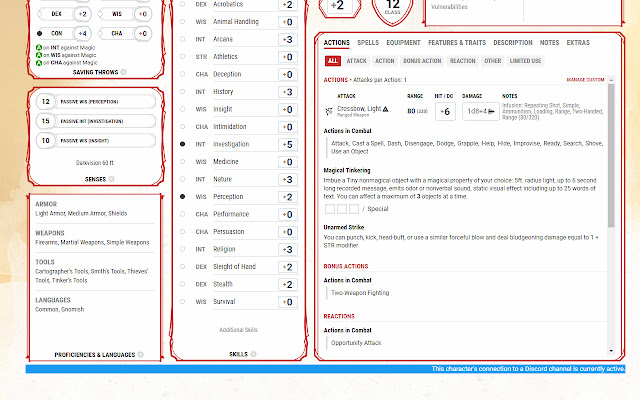
Task: Open Saving Throws settings gear
Action: (x=123, y=72)
